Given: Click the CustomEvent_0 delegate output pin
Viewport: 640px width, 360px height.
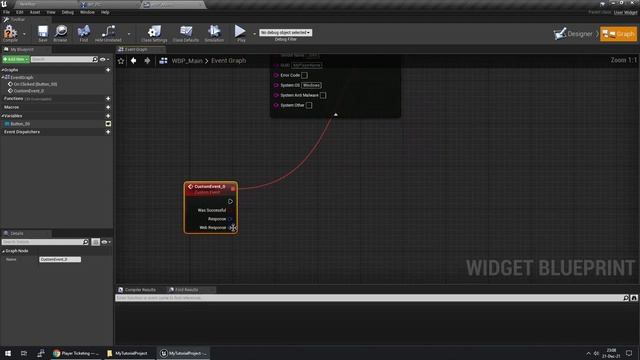Looking at the screenshot, I should (233, 189).
